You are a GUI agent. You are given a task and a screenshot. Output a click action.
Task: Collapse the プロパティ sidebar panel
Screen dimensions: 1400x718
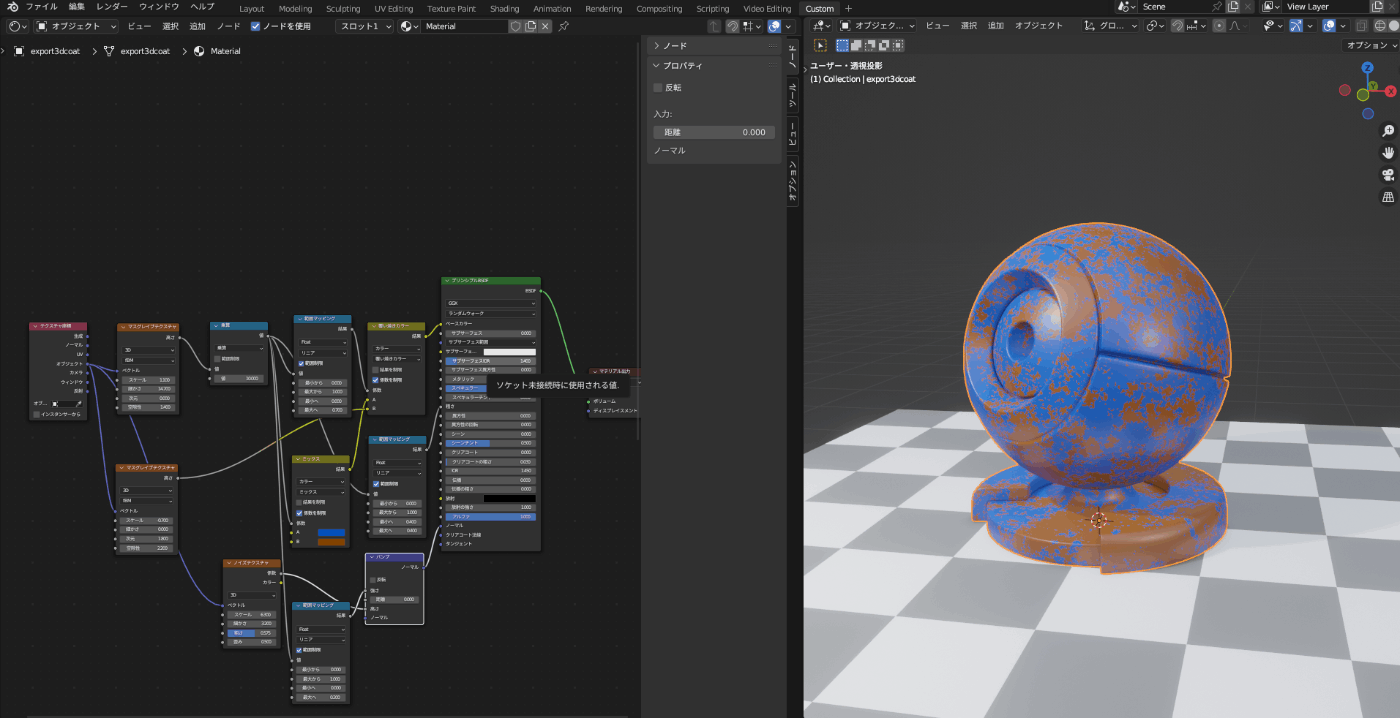(657, 66)
